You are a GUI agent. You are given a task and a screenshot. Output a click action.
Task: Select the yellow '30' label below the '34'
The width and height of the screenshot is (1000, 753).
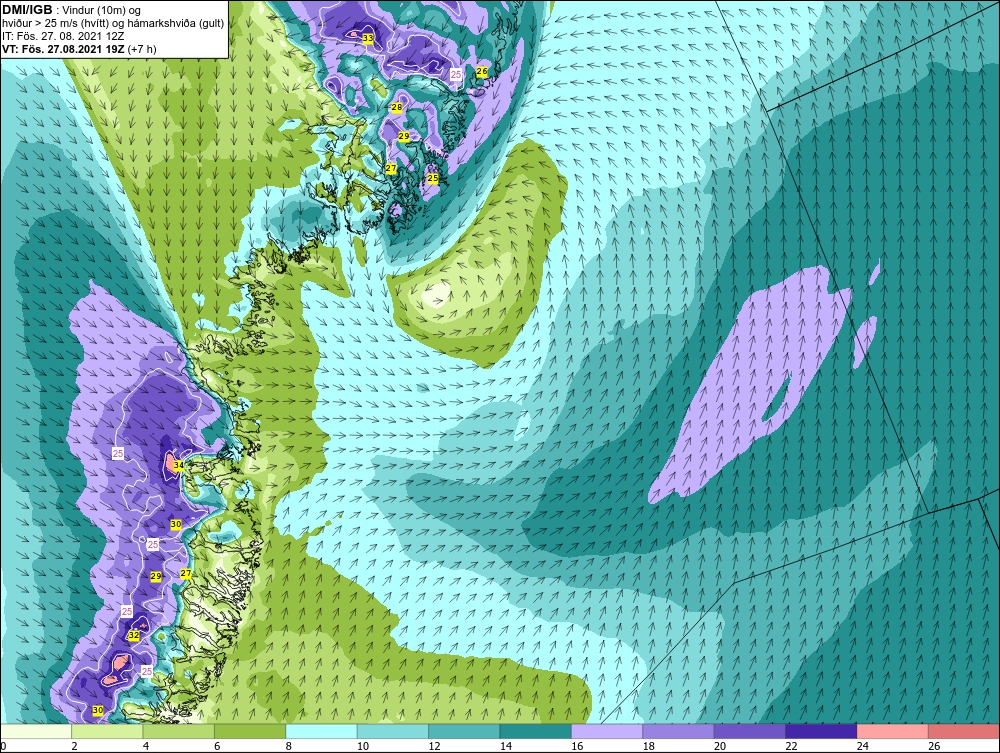tap(177, 524)
